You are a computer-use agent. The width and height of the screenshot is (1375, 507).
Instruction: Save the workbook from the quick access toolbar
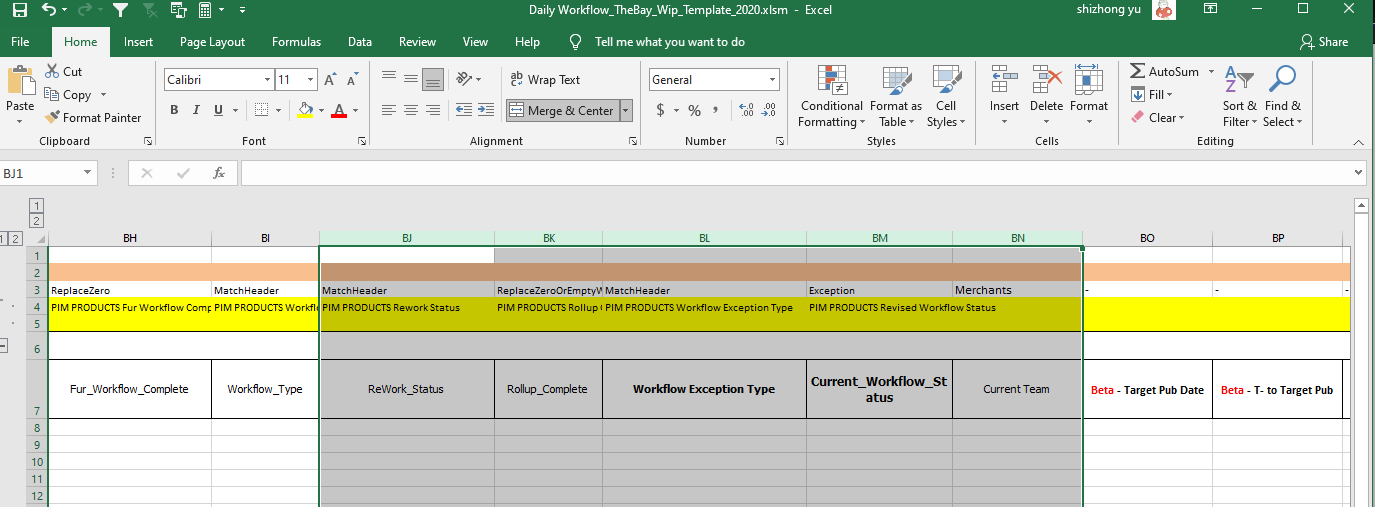tap(19, 11)
